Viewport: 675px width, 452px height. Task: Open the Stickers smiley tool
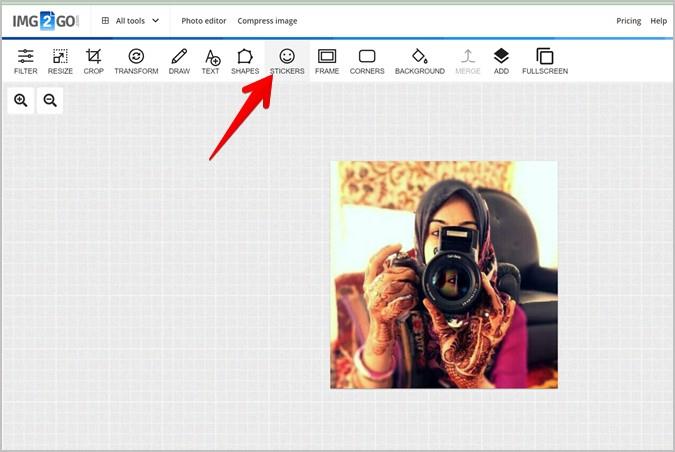coord(287,62)
